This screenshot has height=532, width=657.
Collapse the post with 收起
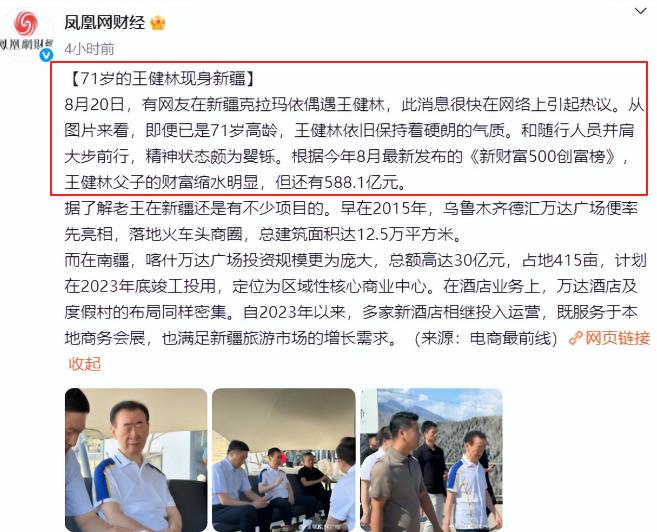pos(85,364)
